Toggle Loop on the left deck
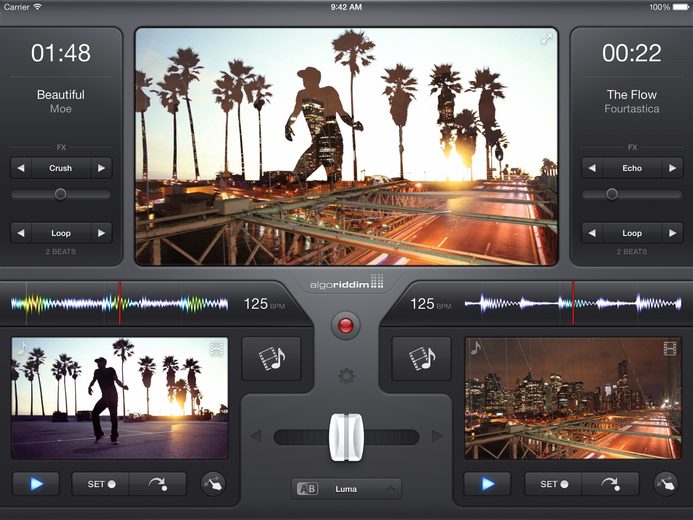The image size is (693, 520). (61, 233)
